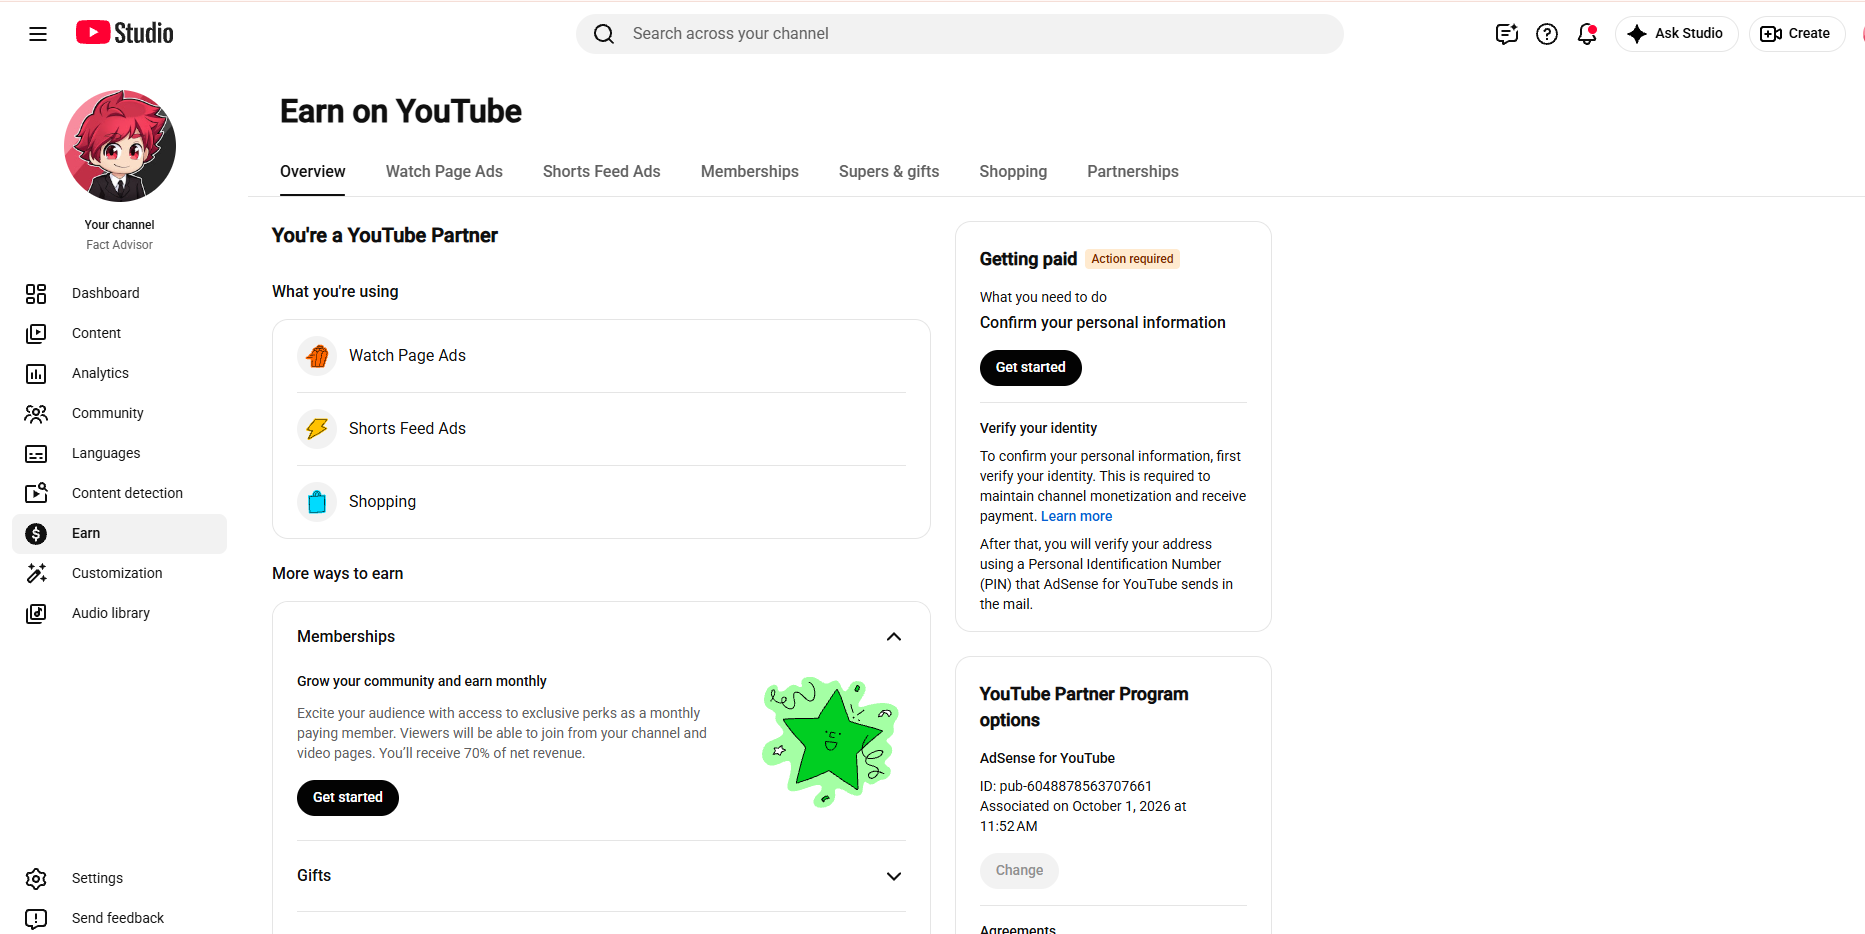Image resolution: width=1865 pixels, height=934 pixels.
Task: Click the Change AdSense button
Action: [x=1019, y=871]
